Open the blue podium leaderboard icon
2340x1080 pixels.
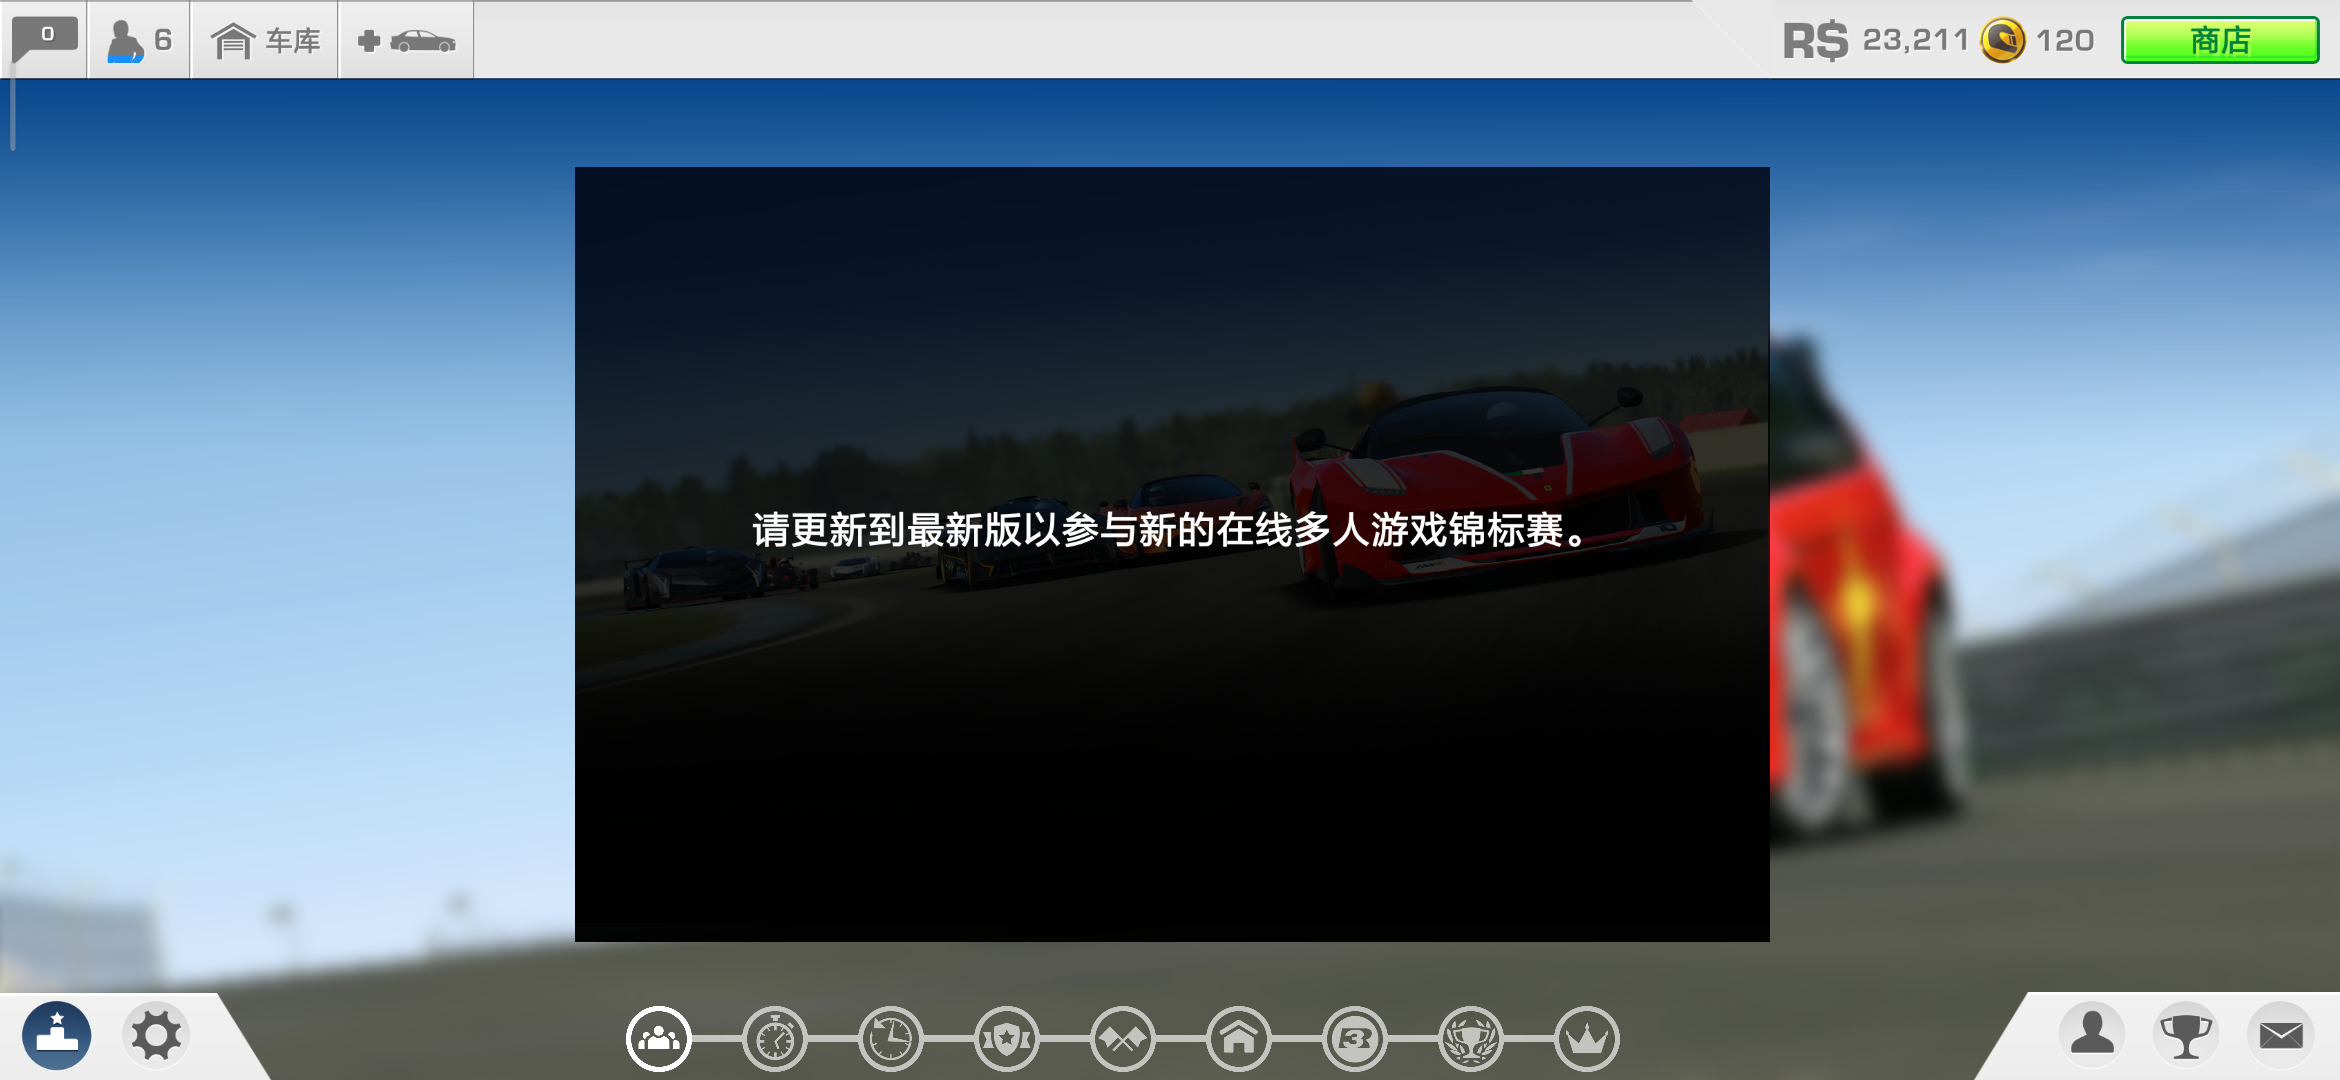click(57, 1036)
